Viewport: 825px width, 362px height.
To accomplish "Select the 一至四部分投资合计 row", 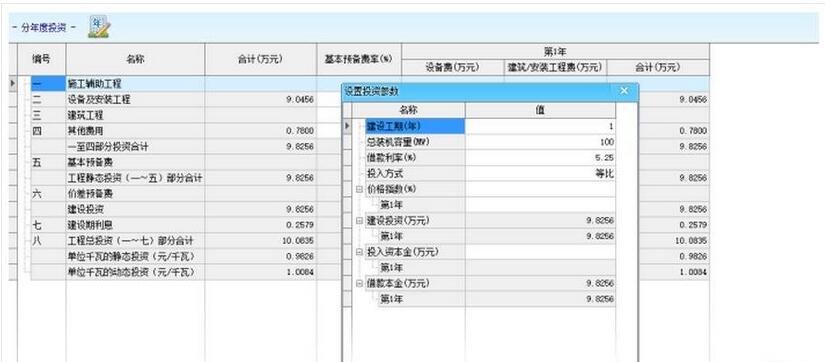I will (135, 146).
